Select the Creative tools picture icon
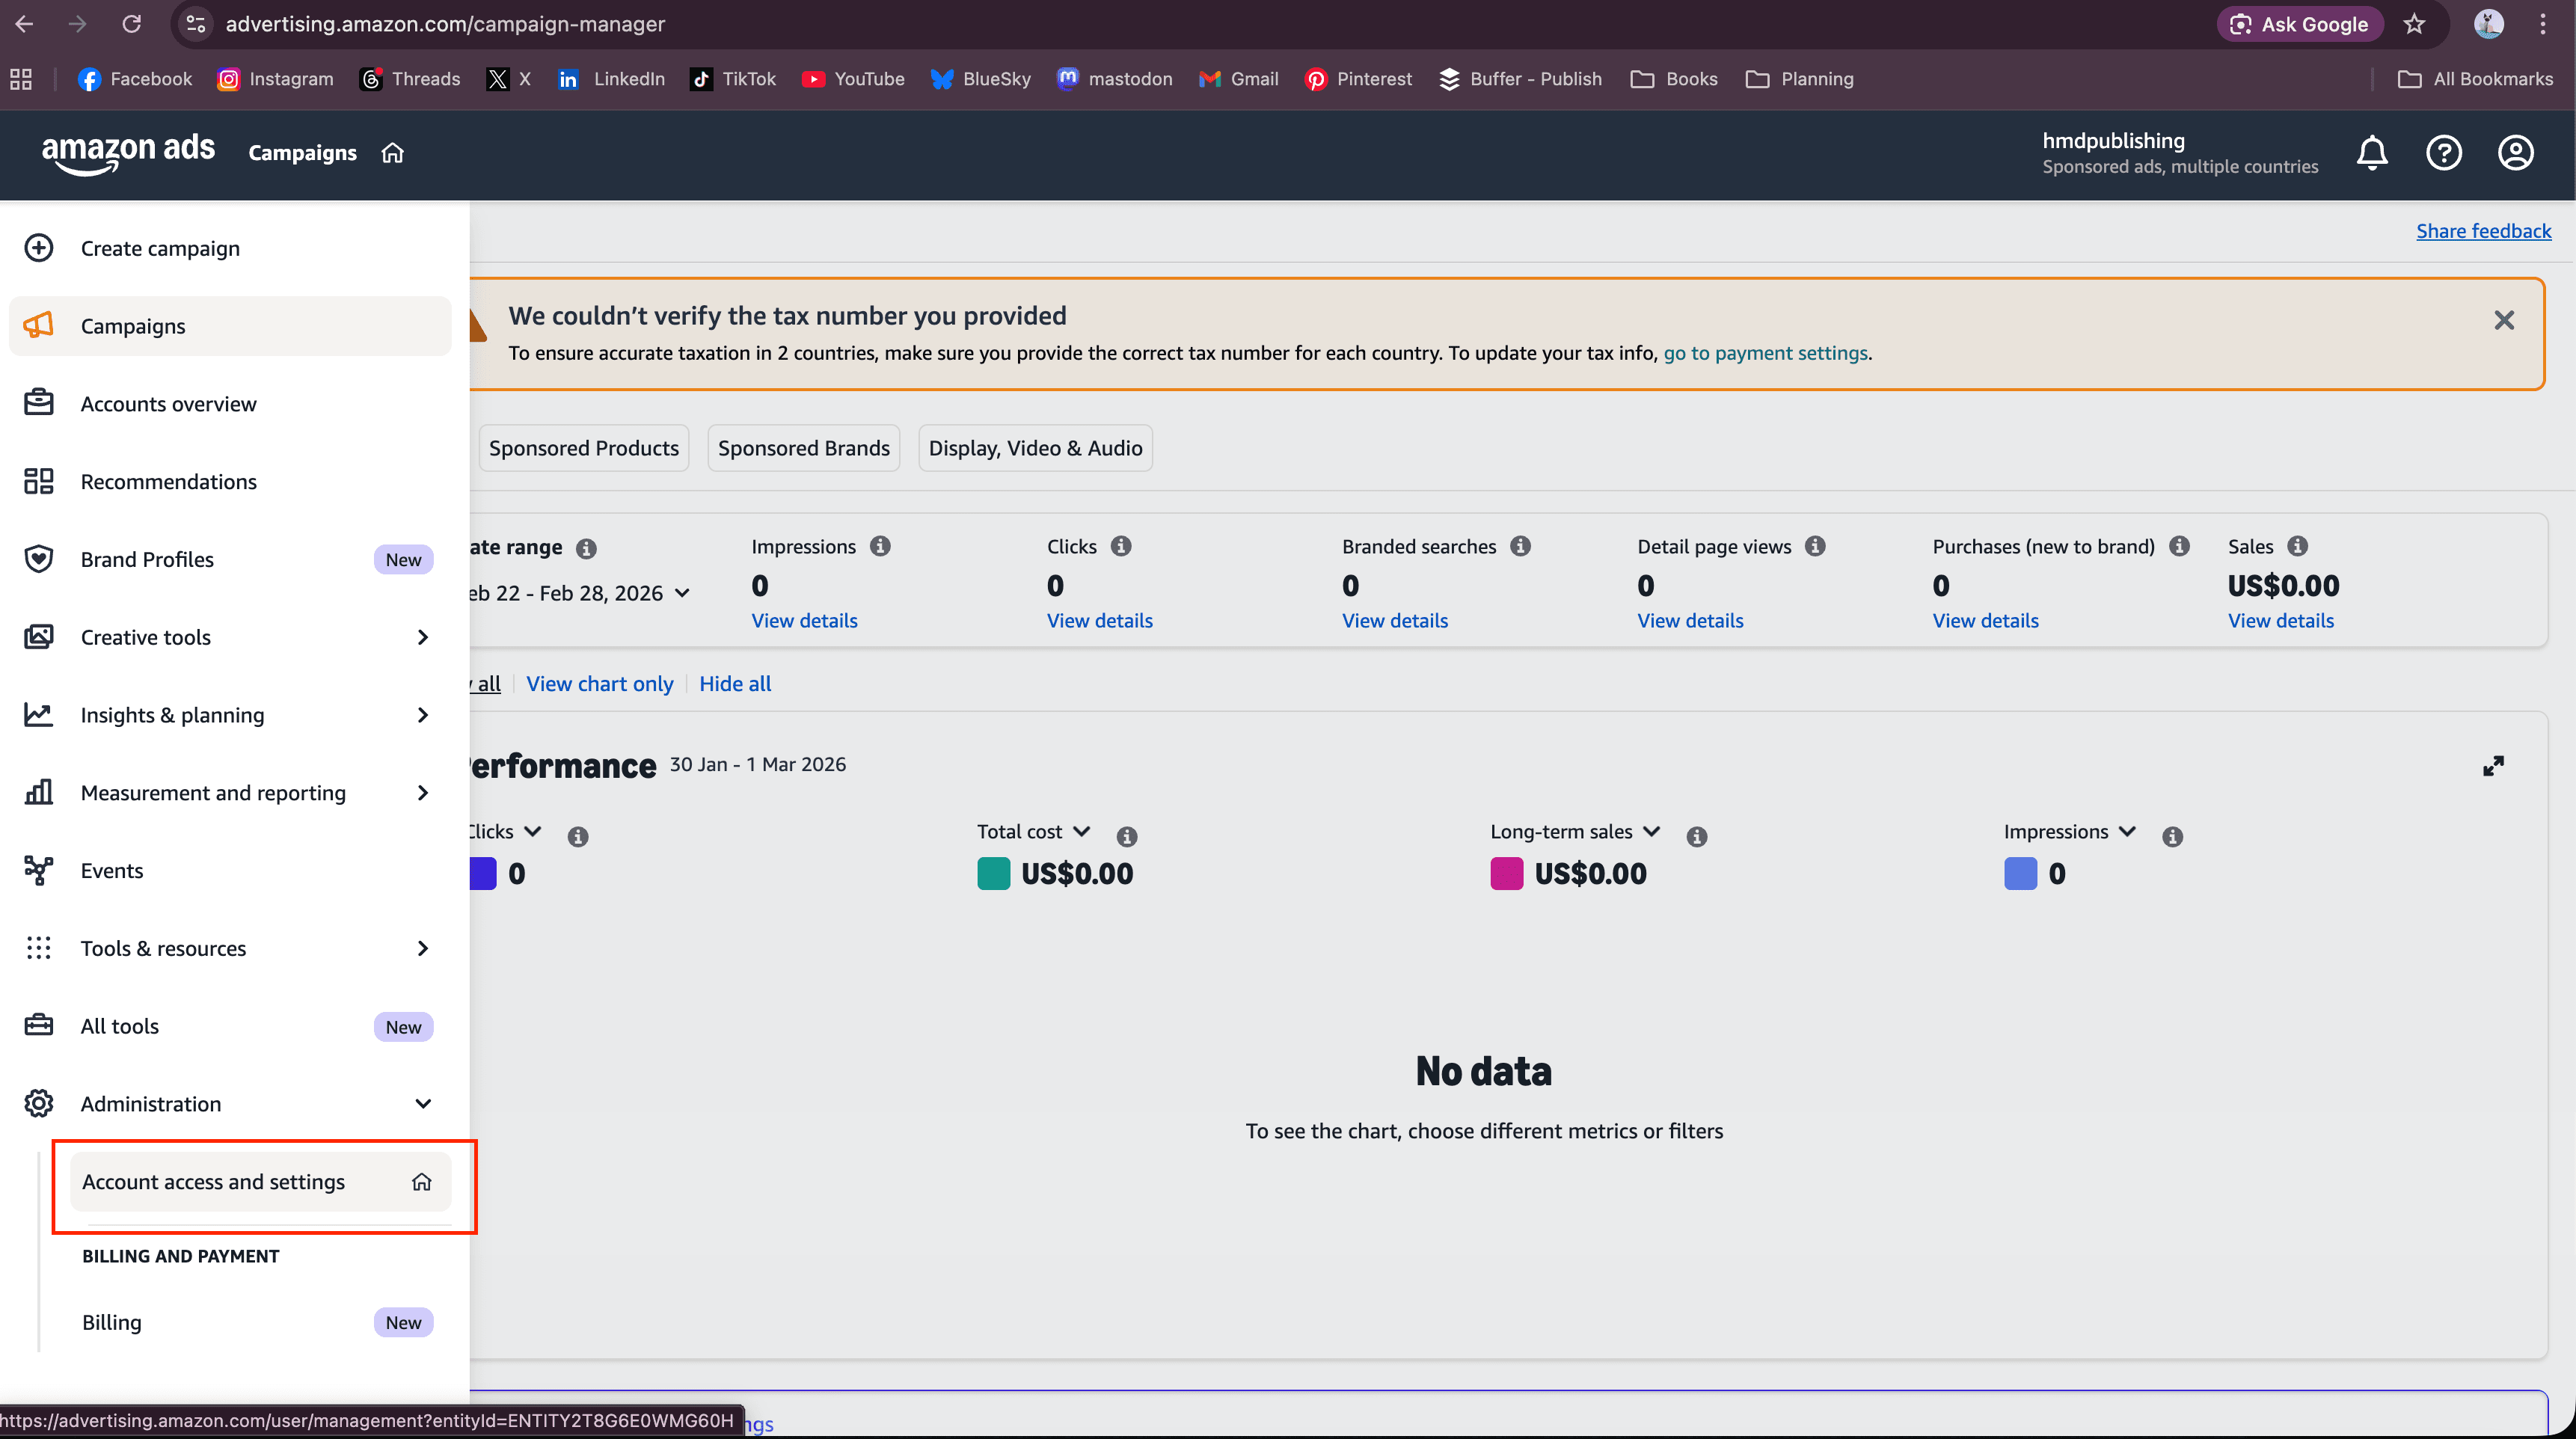 39,637
